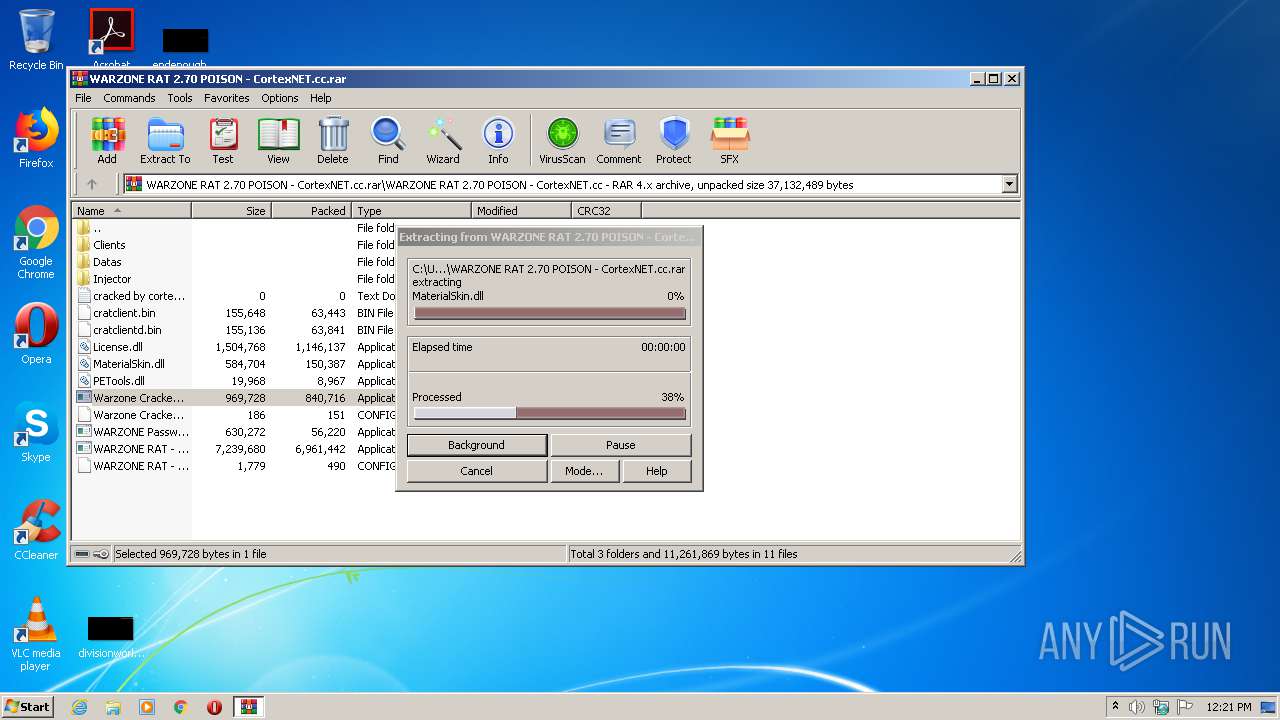Click the SFX toolbar icon
Screen dimensions: 1280x720
730,141
